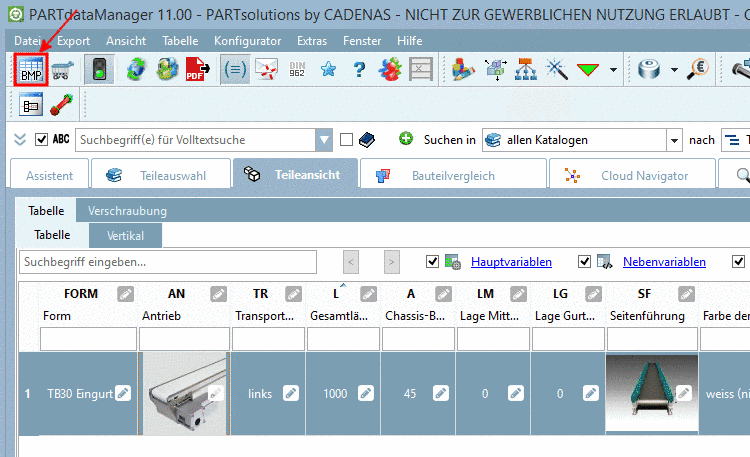Click the BMP table export icon
The image size is (750, 457).
pyautogui.click(x=31, y=70)
